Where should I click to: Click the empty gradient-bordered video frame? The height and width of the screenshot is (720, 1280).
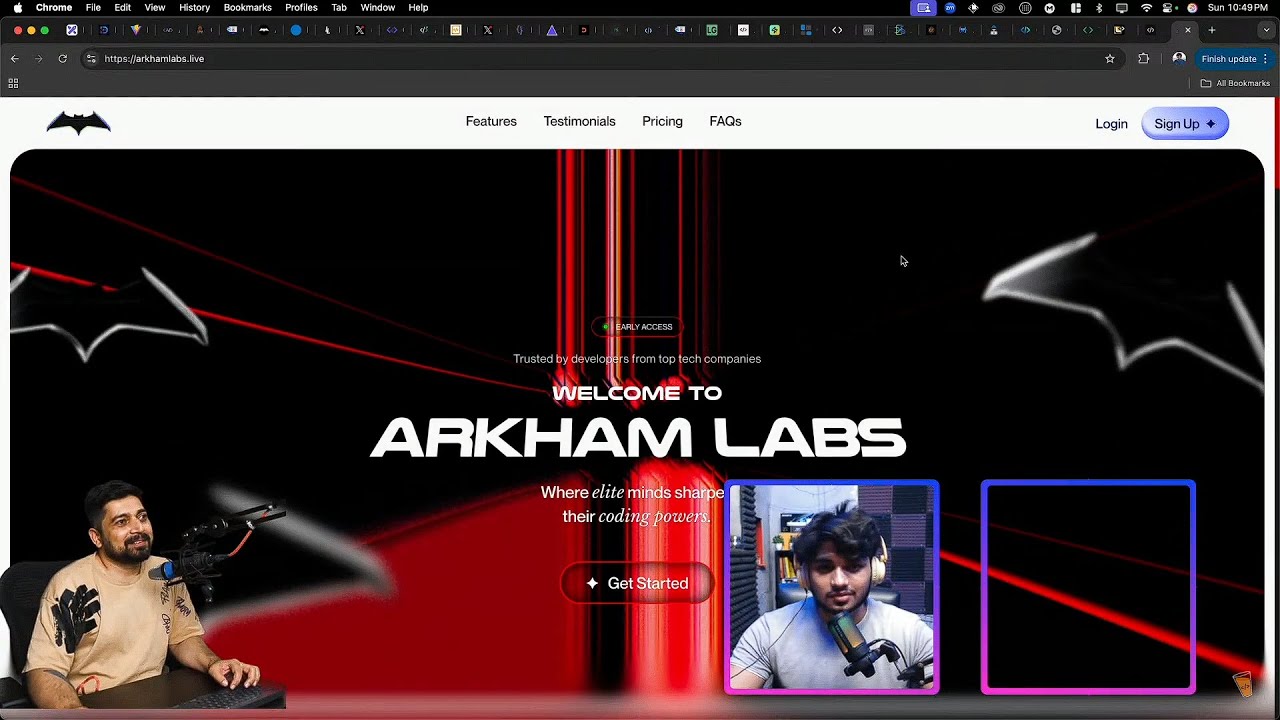click(1088, 587)
